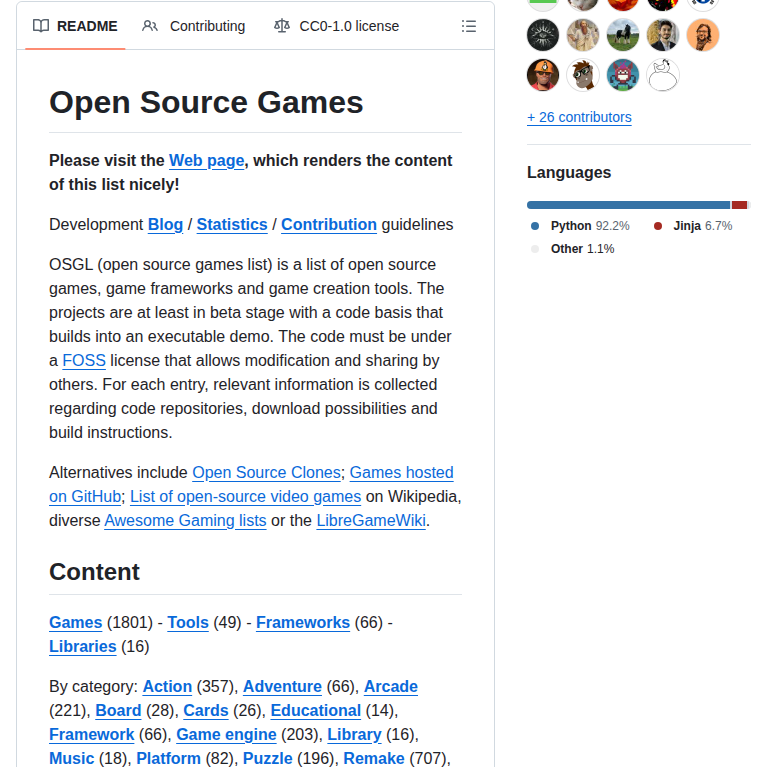The image size is (775, 767).
Task: Follow the Web page link
Action: click(x=207, y=161)
